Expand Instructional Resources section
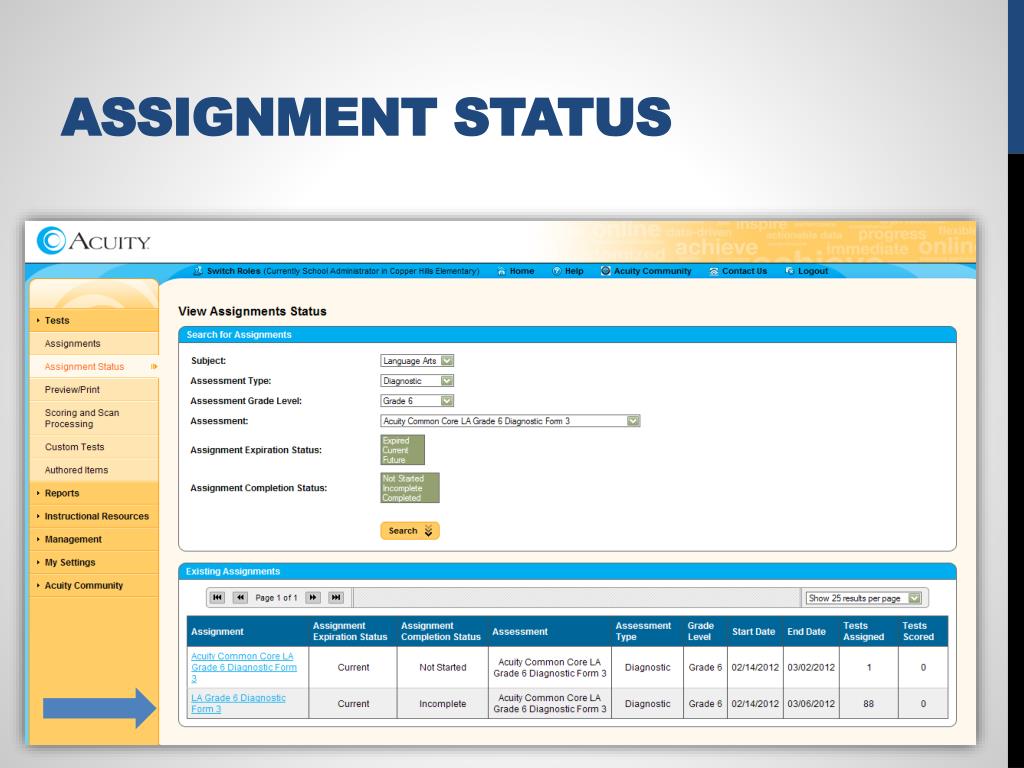This screenshot has height=768, width=1024. (94, 516)
